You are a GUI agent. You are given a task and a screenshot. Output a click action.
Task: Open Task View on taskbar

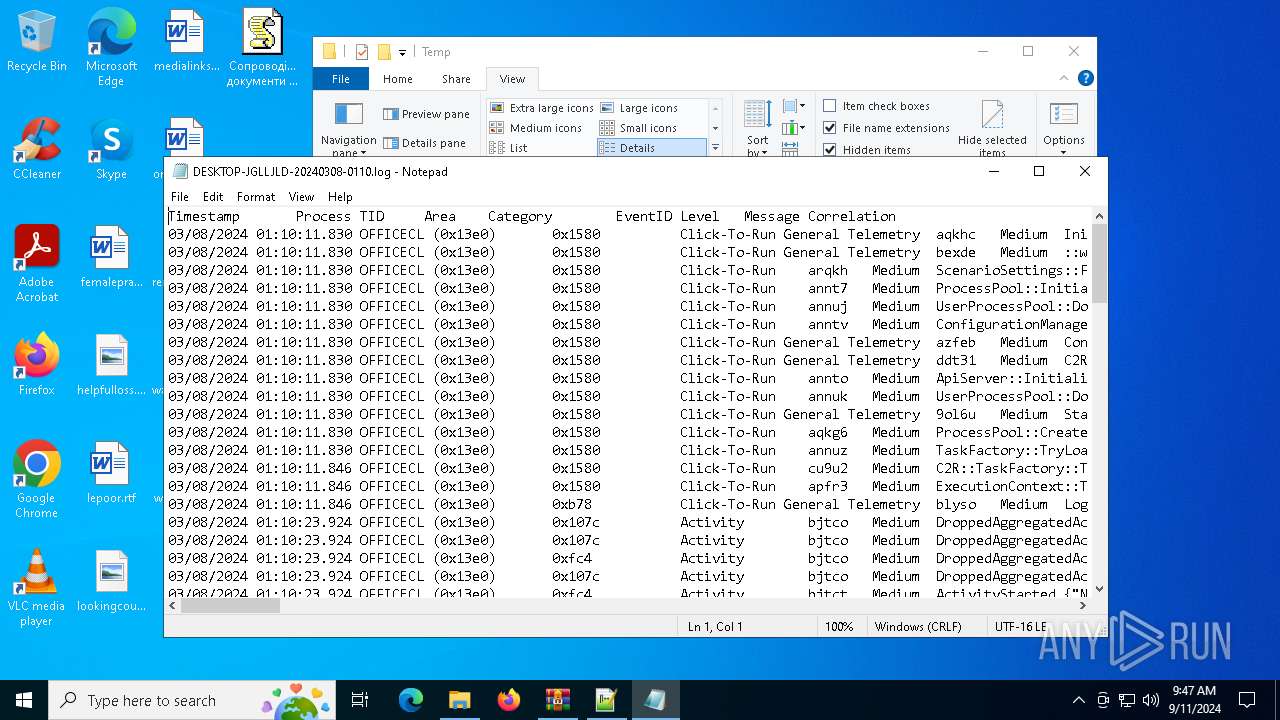pos(360,700)
